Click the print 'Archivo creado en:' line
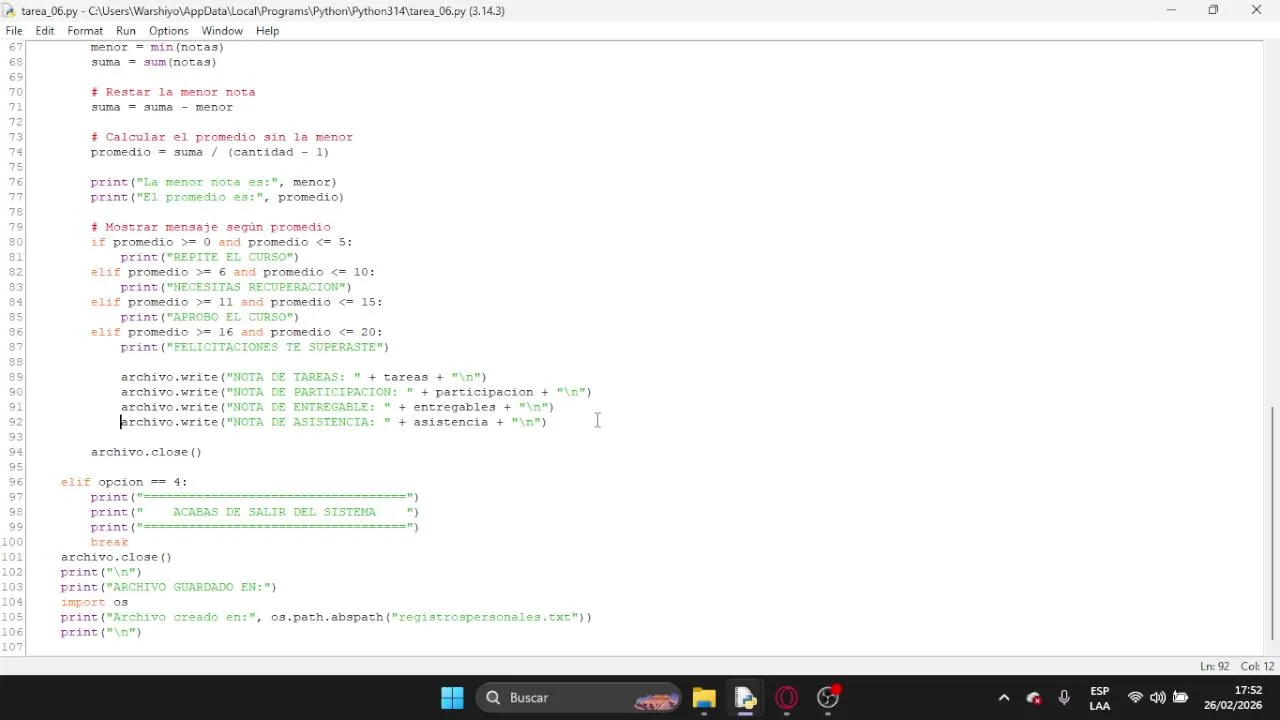This screenshot has width=1280, height=720. 326,617
